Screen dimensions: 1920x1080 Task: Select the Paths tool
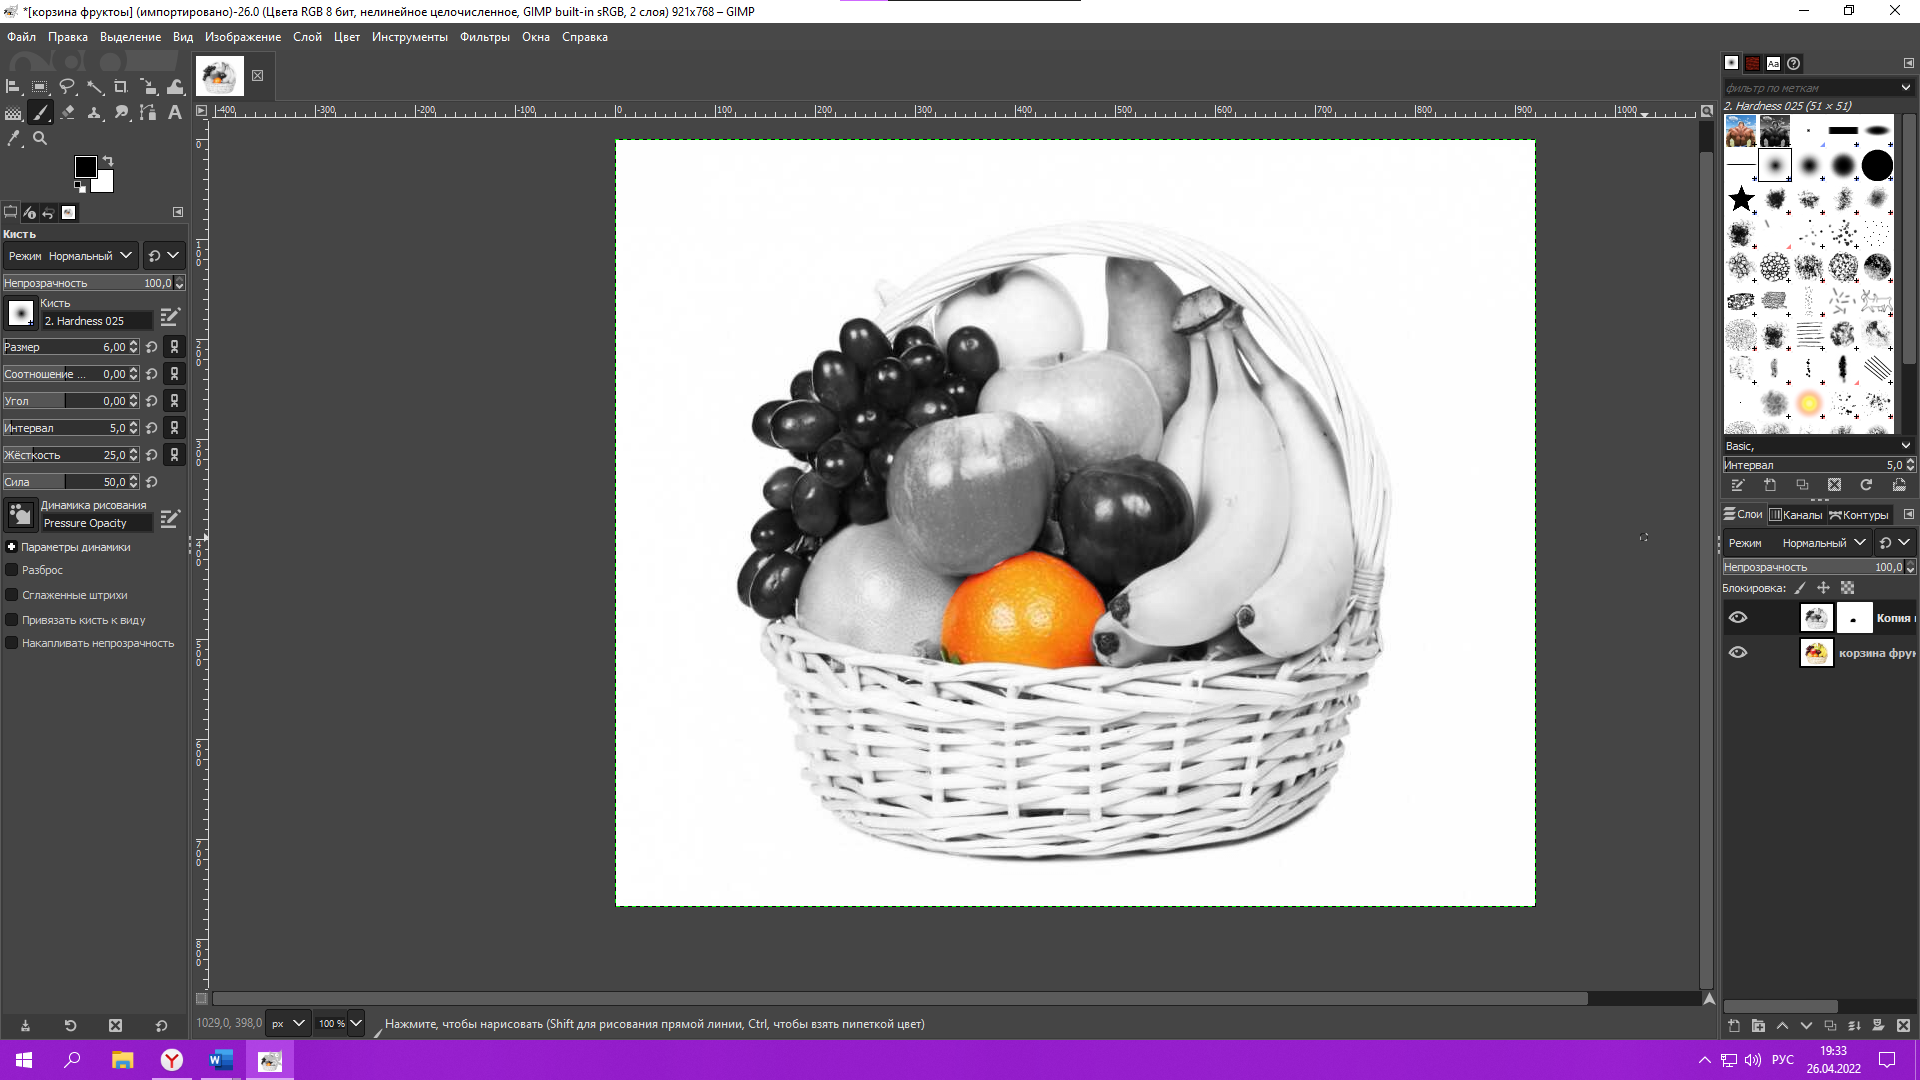[x=148, y=113]
